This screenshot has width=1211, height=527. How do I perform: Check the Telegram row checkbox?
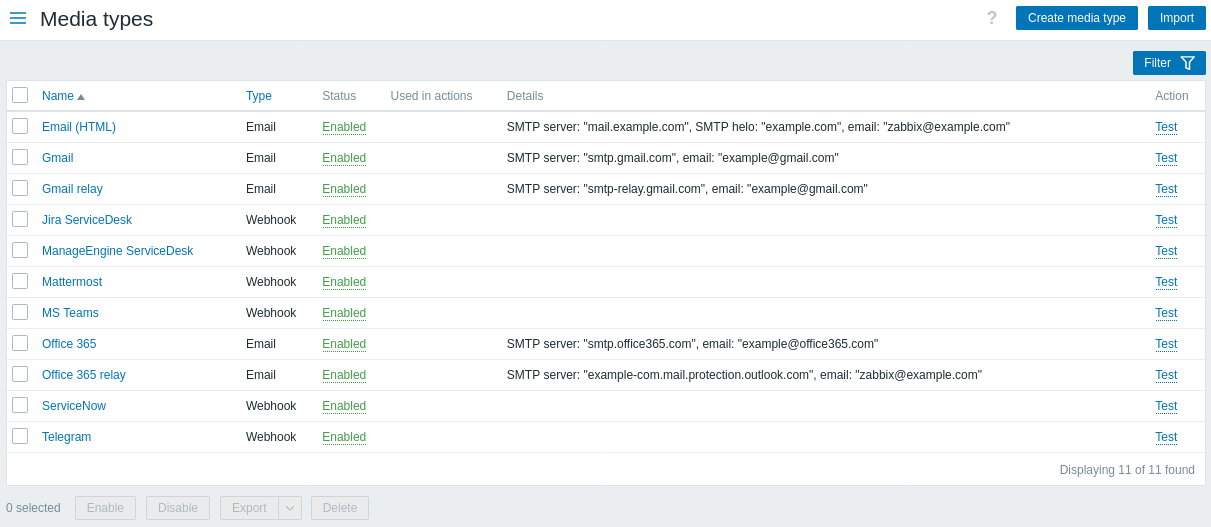20,436
